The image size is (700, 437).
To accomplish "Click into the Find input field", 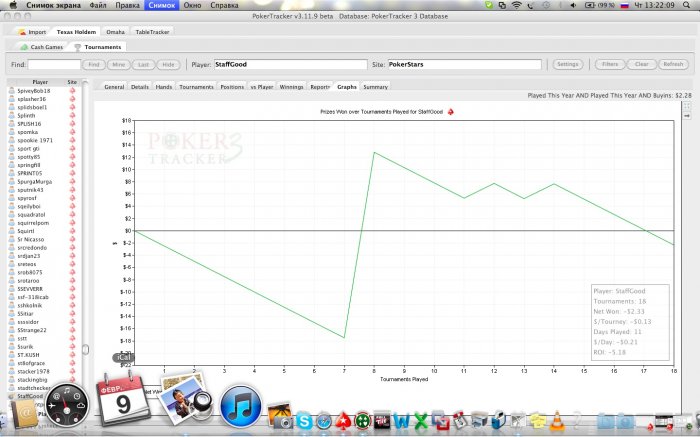I will tap(54, 64).
